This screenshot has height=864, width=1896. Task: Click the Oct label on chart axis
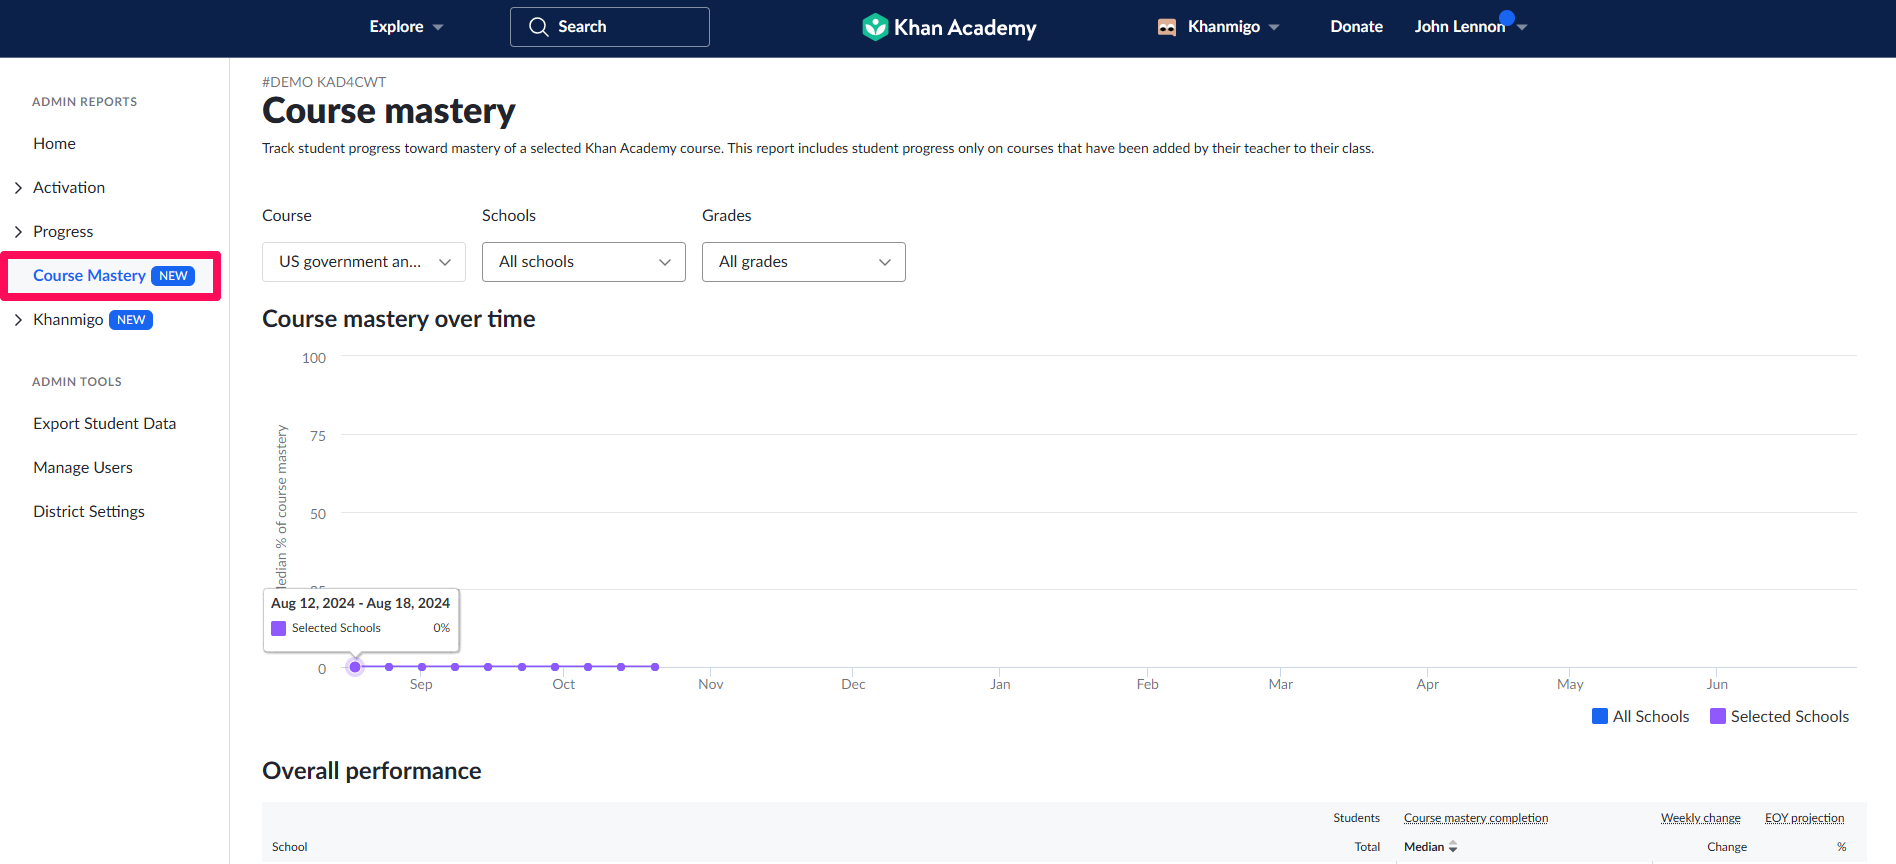tap(564, 685)
